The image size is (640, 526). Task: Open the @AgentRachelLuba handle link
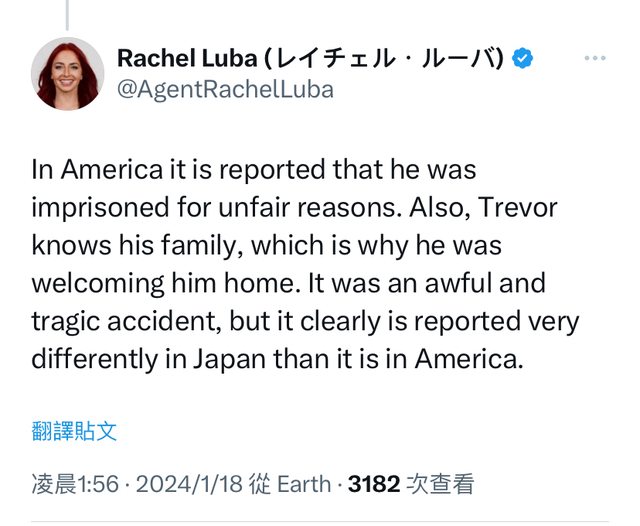pos(225,89)
